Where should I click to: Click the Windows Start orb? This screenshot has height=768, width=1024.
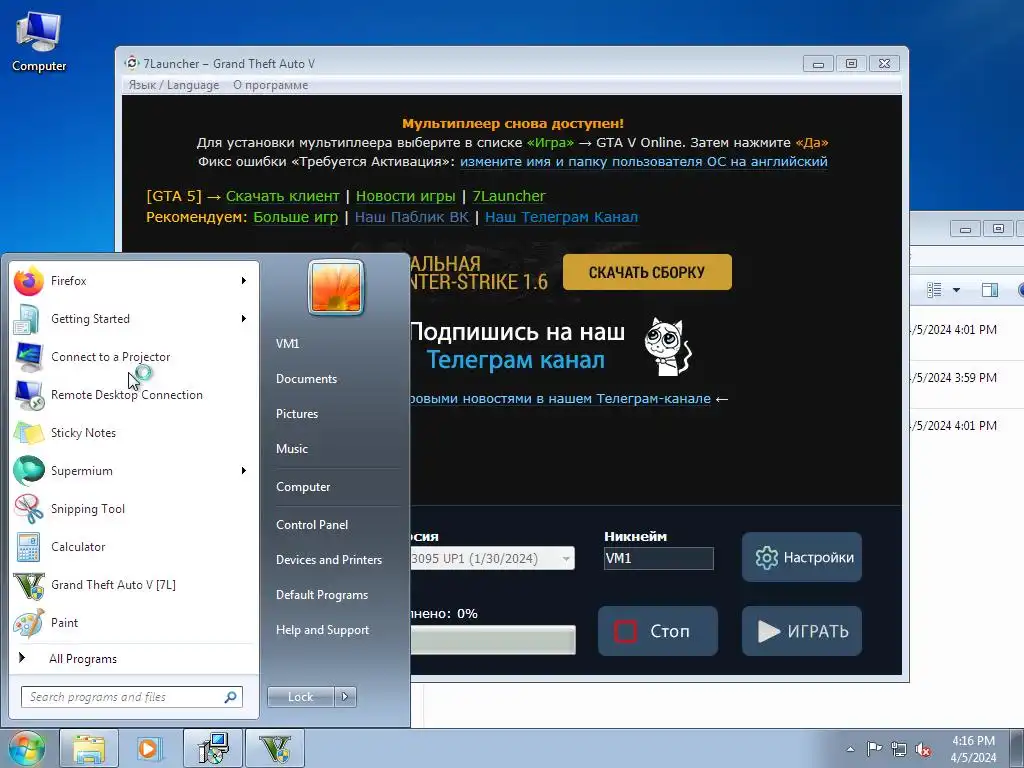pyautogui.click(x=26, y=748)
